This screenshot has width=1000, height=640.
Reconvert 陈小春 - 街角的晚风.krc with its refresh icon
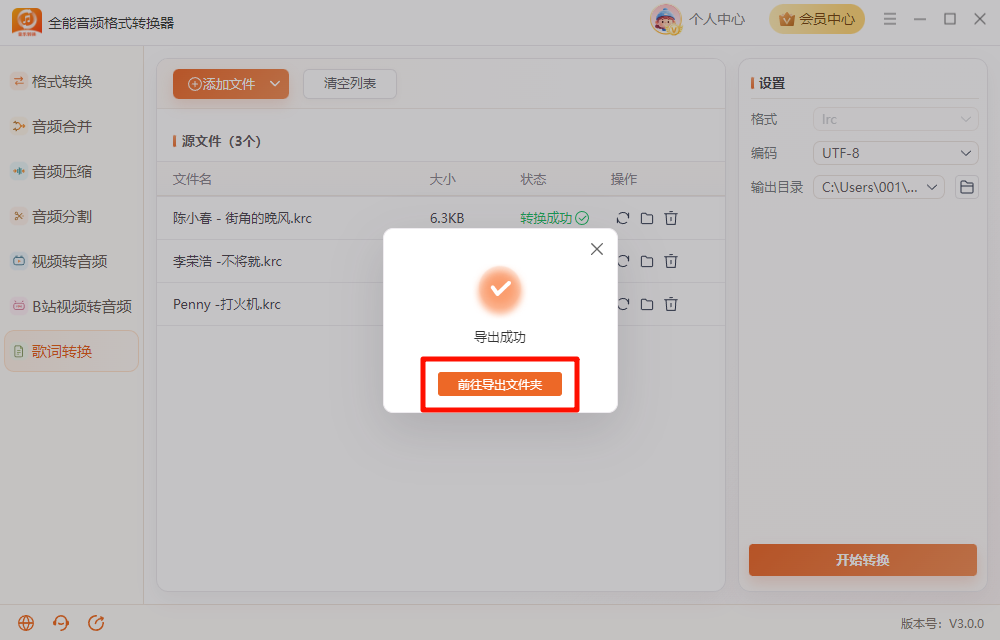tap(623, 218)
